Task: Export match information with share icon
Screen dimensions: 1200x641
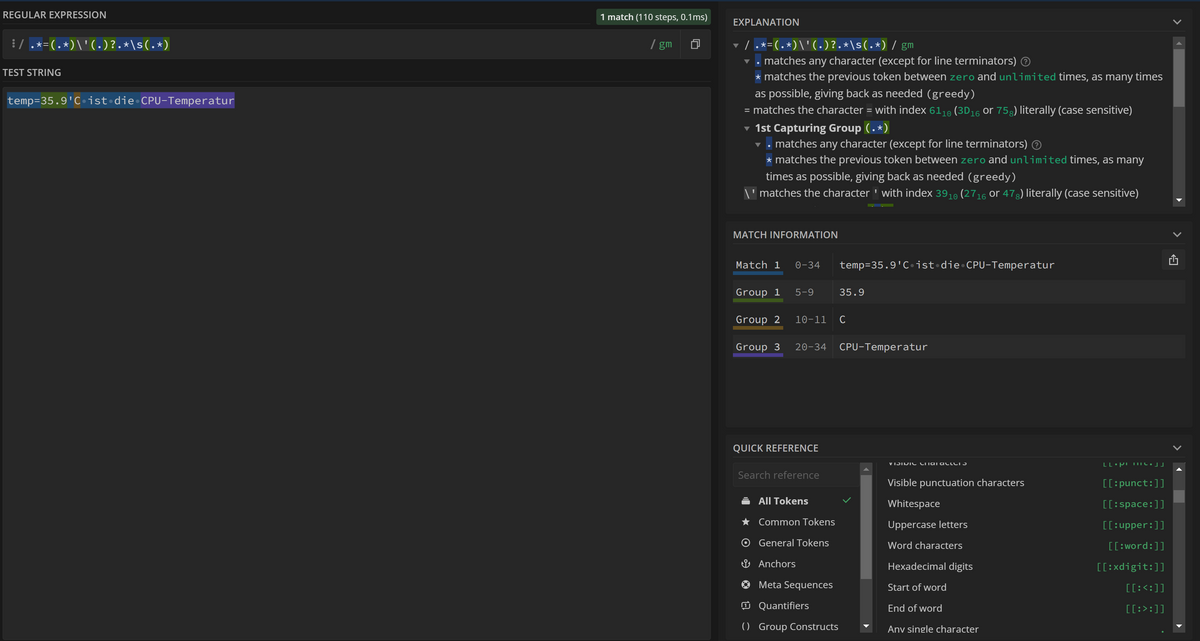Action: click(x=1172, y=260)
